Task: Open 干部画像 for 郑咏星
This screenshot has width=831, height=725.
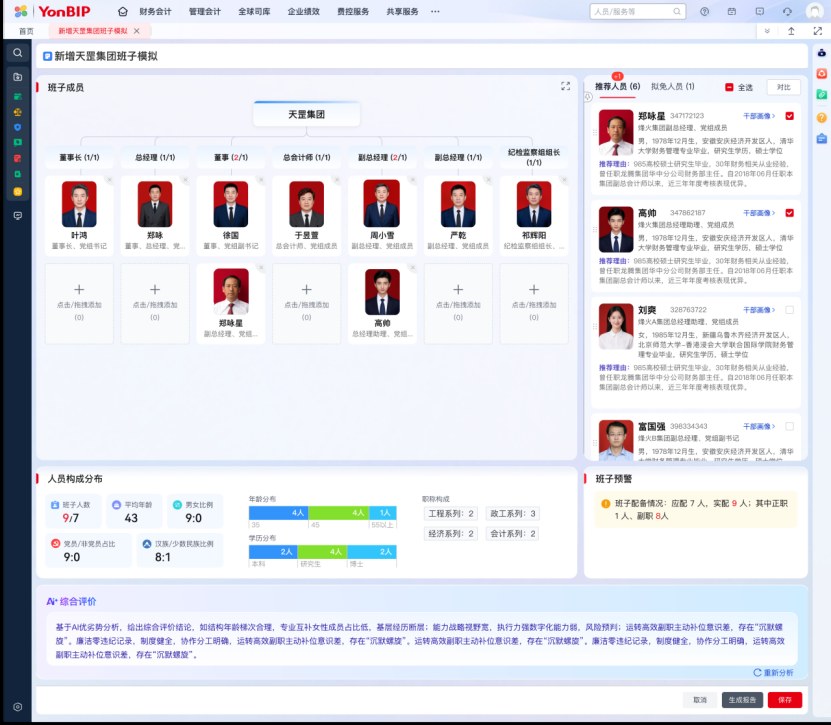Action: click(759, 116)
